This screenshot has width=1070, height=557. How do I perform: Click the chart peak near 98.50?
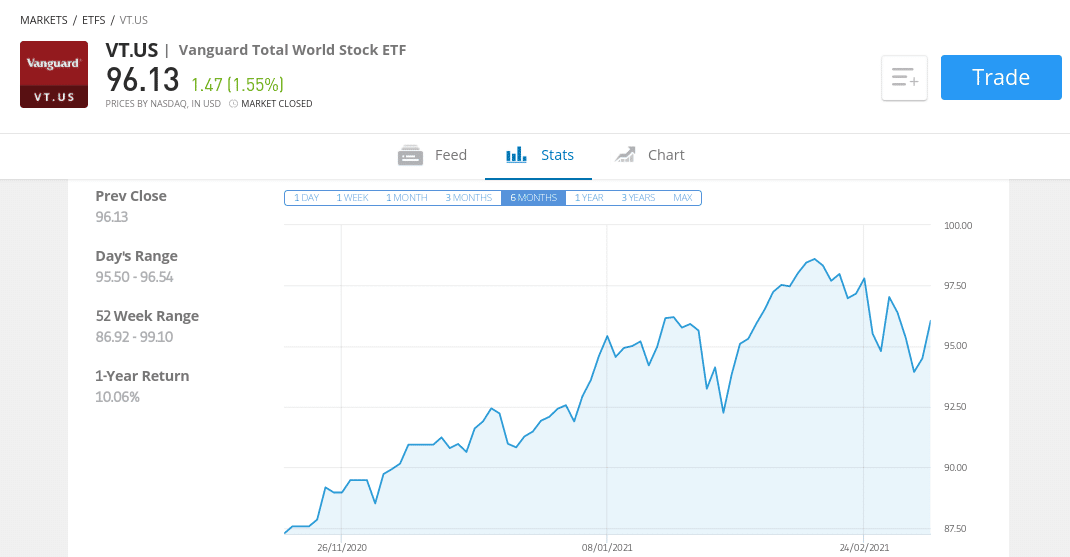point(814,259)
